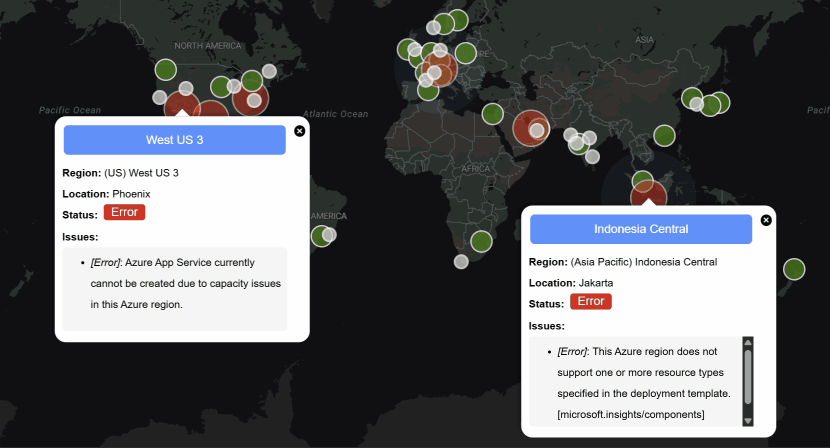This screenshot has width=830, height=448.
Task: Click the Error badge in Indonesia Central popup
Action: [591, 301]
